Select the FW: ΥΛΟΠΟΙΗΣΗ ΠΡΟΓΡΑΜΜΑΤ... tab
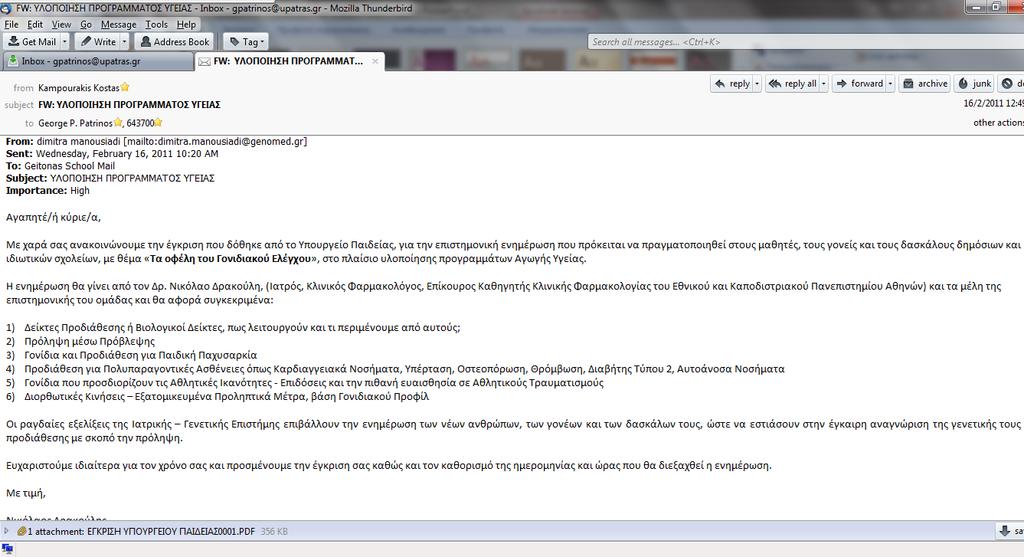This screenshot has height=557, width=1024. (x=287, y=61)
